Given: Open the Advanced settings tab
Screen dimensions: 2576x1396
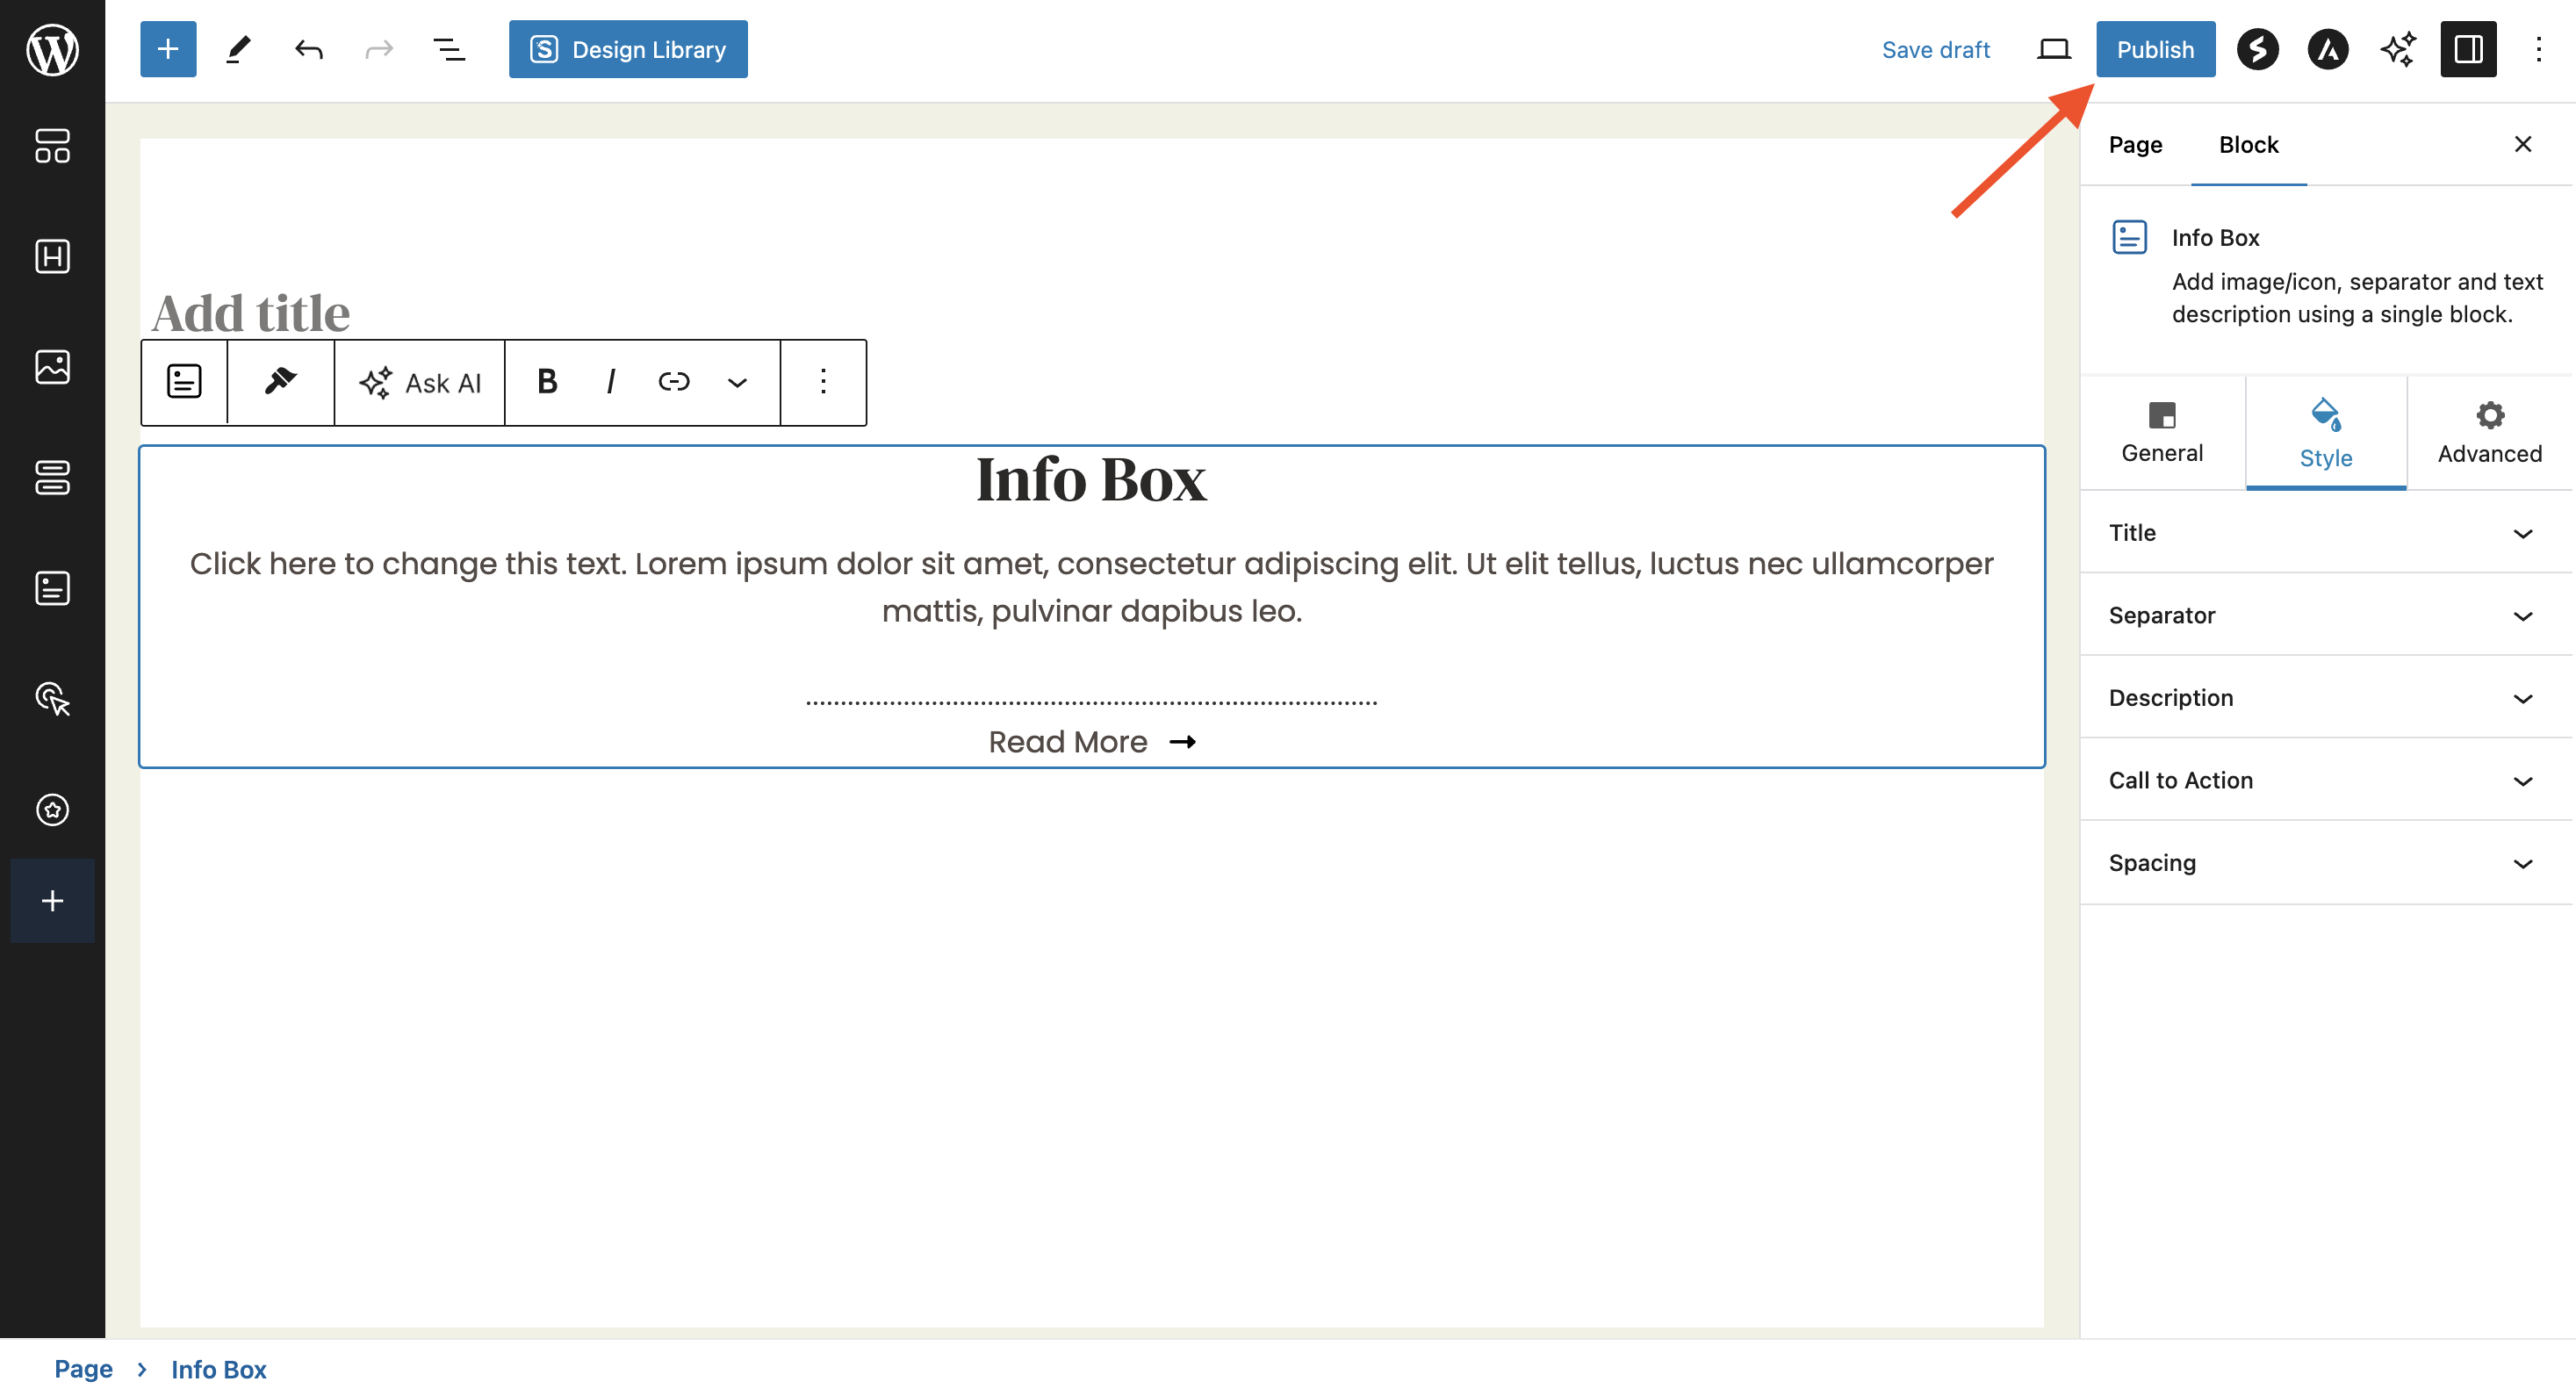Looking at the screenshot, I should coord(2488,433).
